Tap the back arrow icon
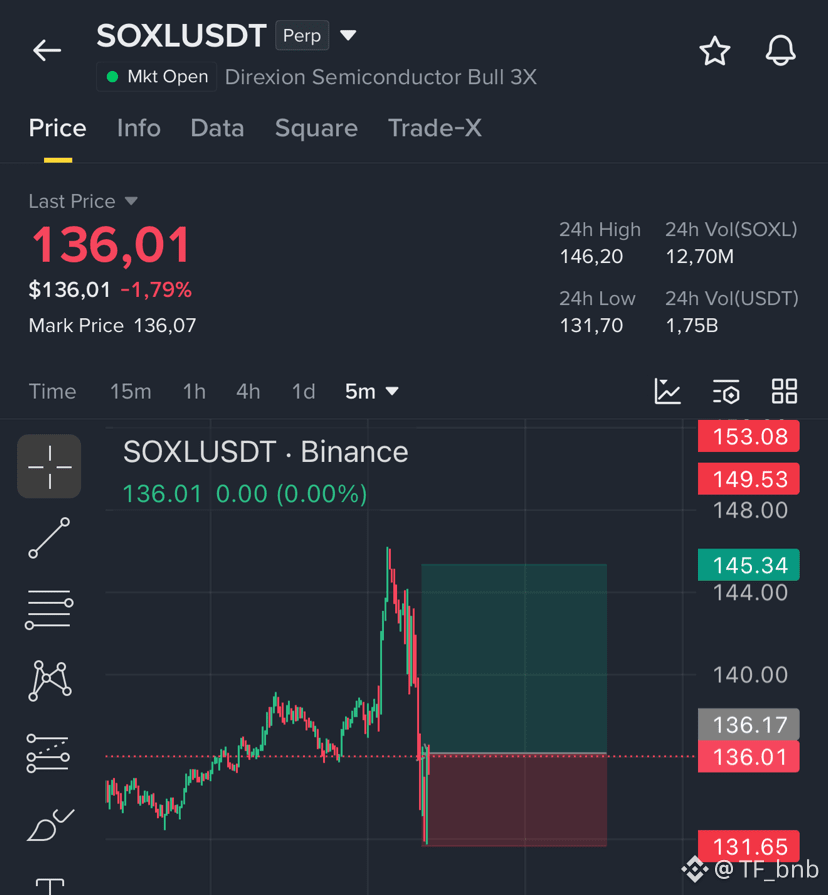The image size is (828, 895). (47, 50)
